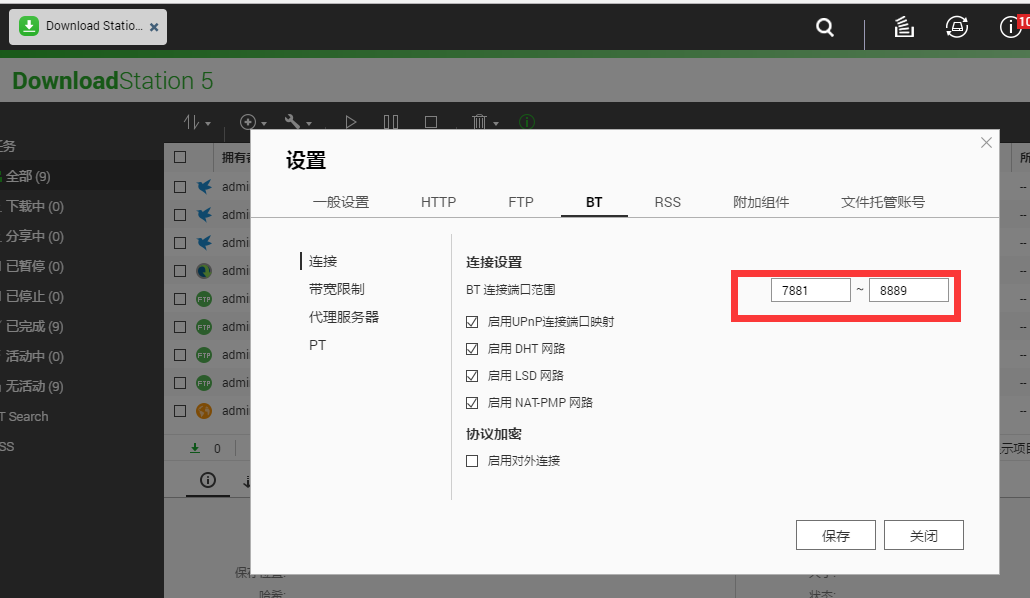Close the Download Station tab

[x=154, y=27]
